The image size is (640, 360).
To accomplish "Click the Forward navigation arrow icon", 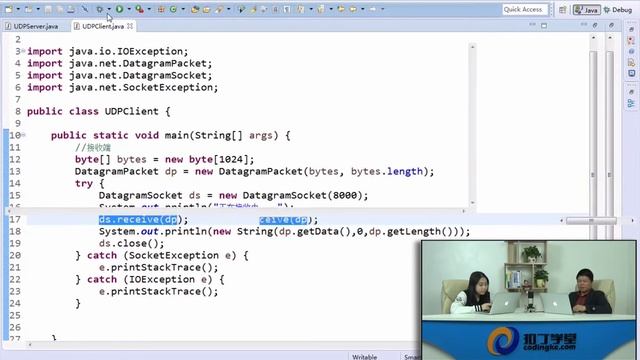I will coord(372,9).
